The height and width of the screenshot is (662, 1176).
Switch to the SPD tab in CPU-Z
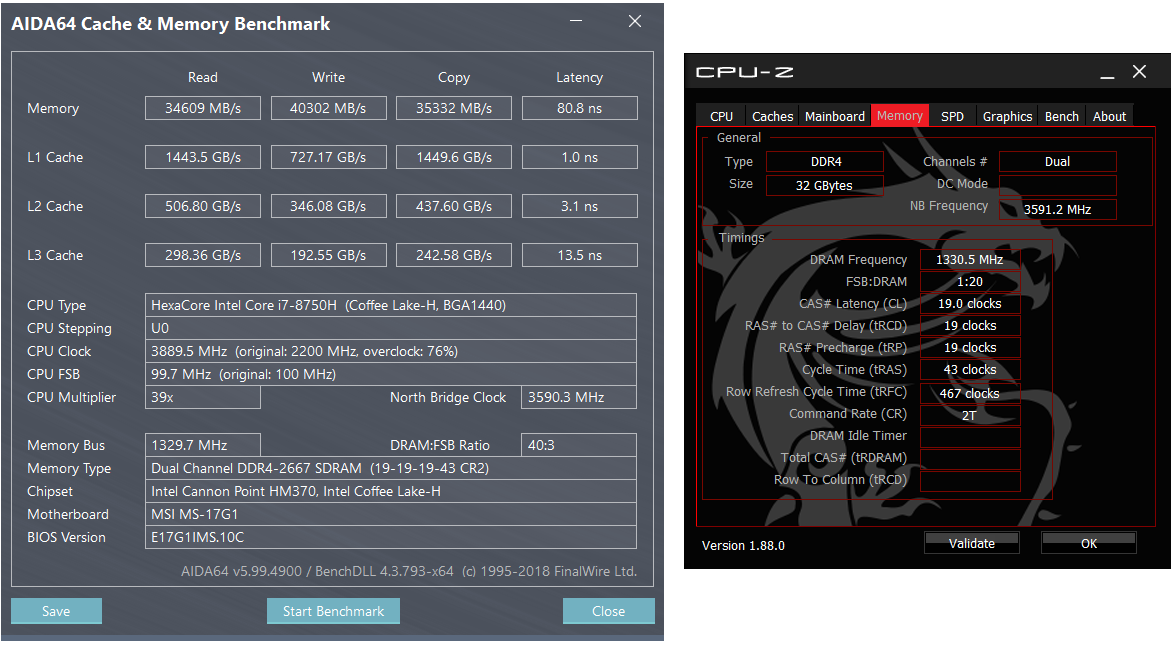[952, 116]
